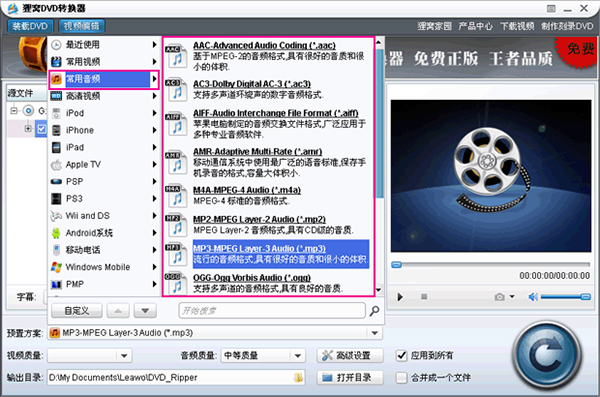Open the iPhone submenu category

104,130
